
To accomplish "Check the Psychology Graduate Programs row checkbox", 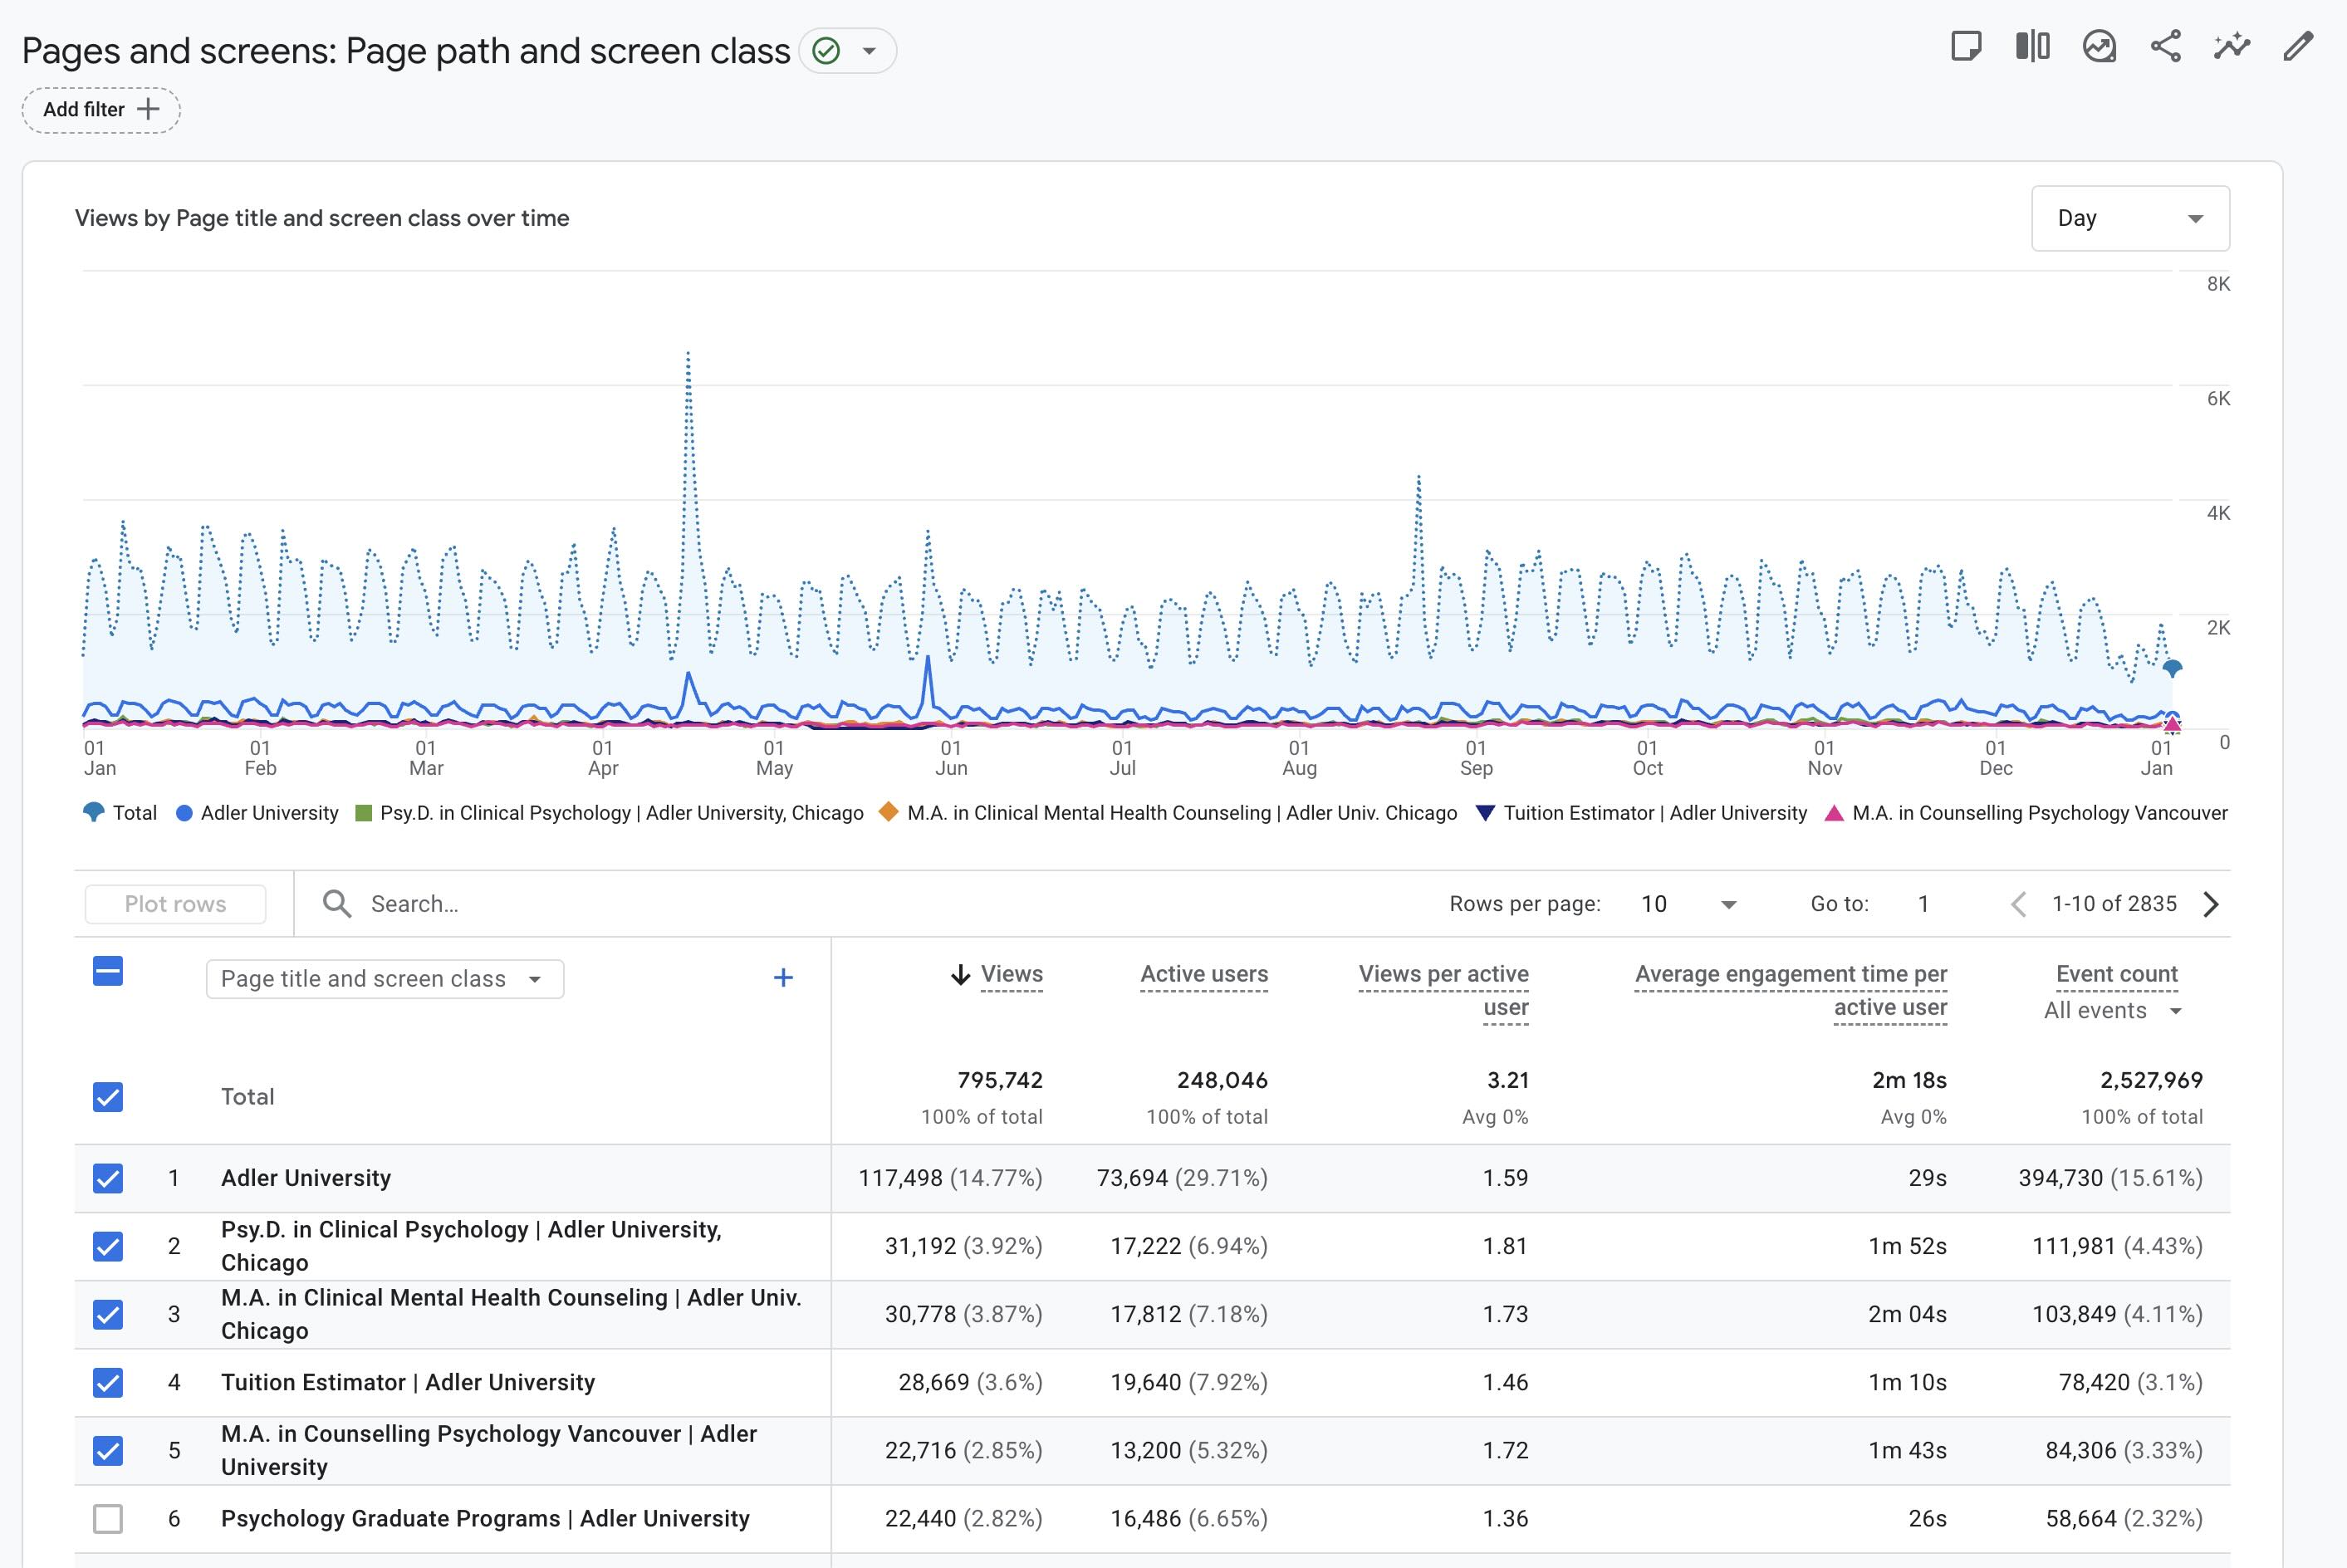I will point(108,1518).
